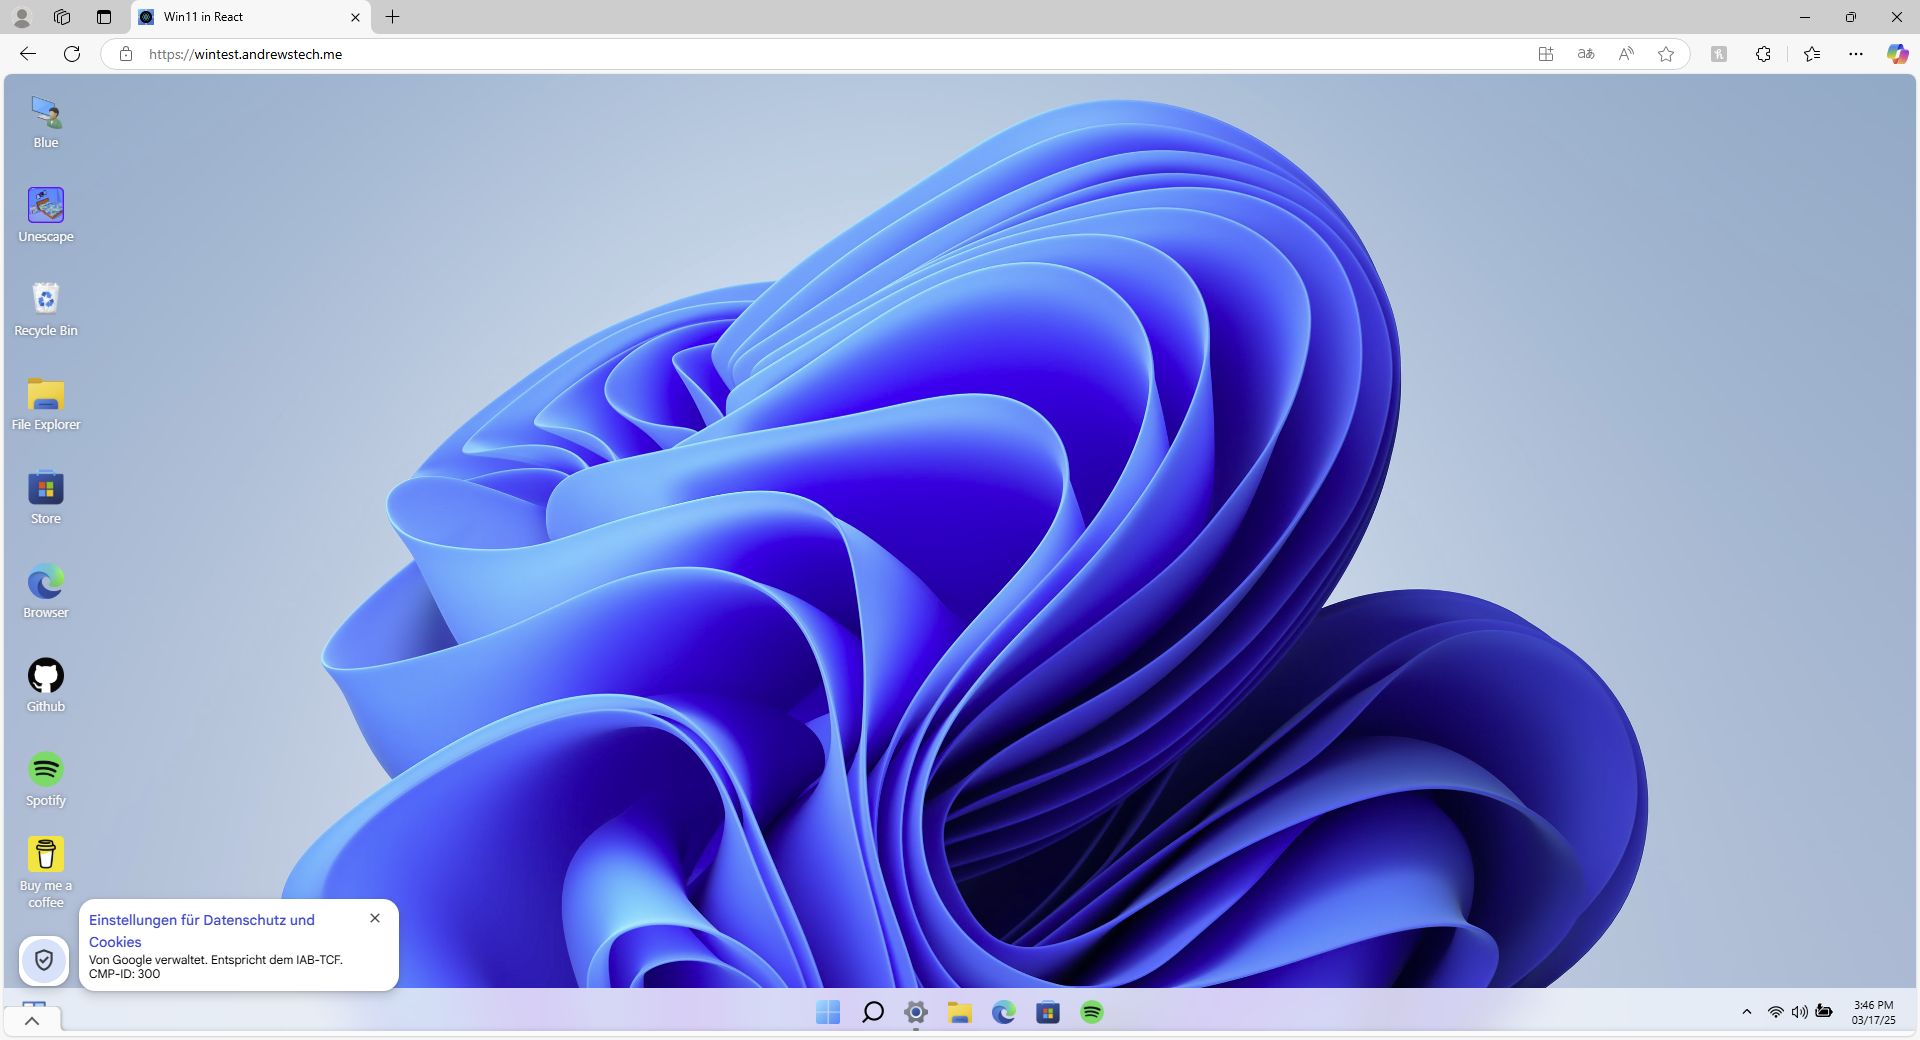This screenshot has height=1040, width=1920.
Task: Open browser Settings and more menu
Action: [1856, 54]
